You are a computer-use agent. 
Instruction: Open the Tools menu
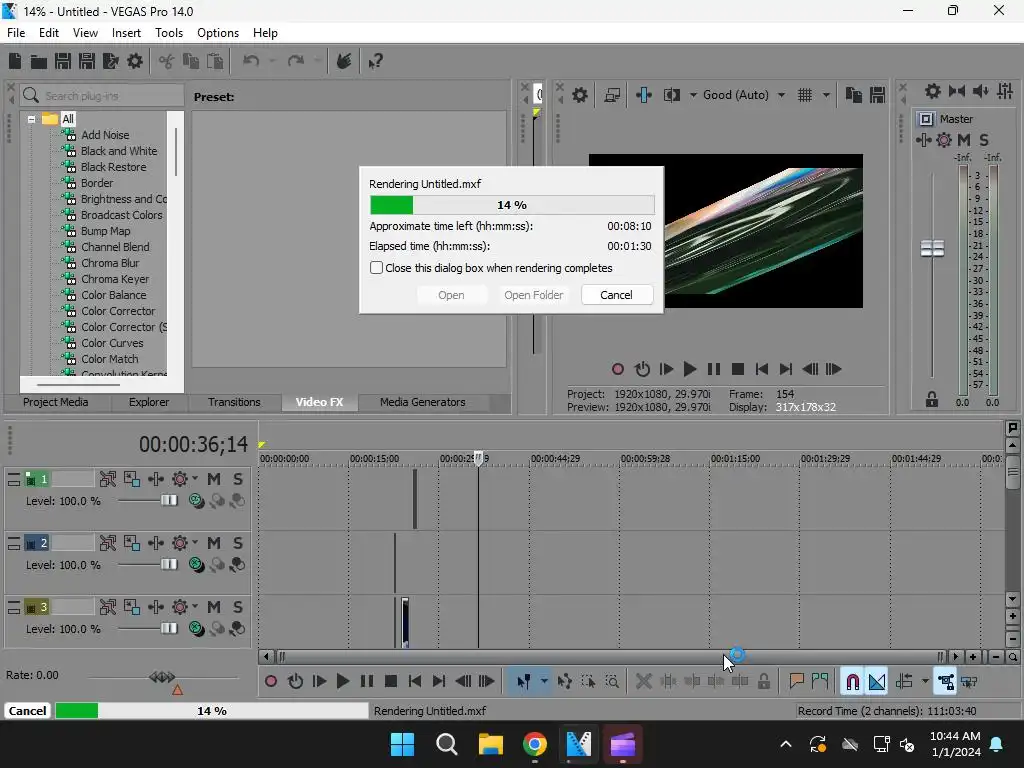[168, 33]
